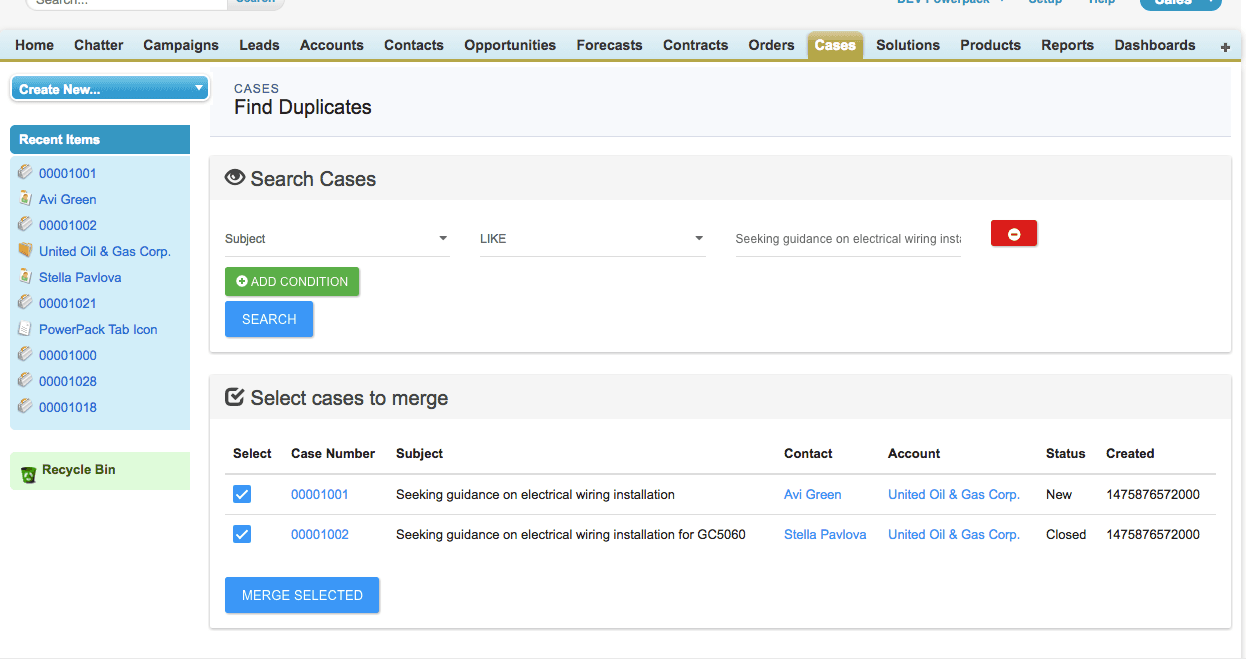The image size is (1246, 659).
Task: Switch to the Home tab
Action: (x=35, y=45)
